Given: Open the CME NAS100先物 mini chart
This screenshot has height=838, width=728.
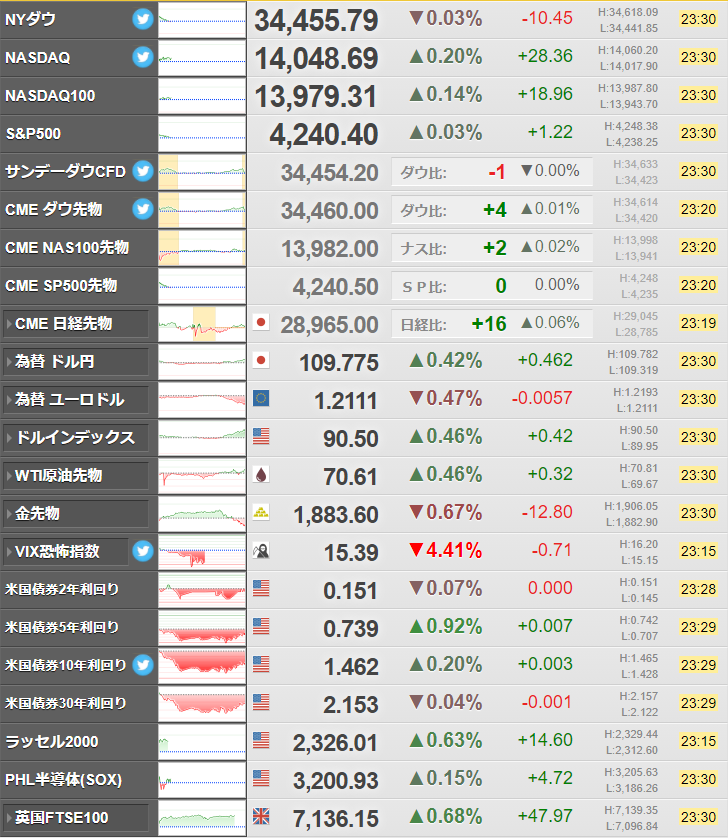Looking at the screenshot, I should [202, 247].
